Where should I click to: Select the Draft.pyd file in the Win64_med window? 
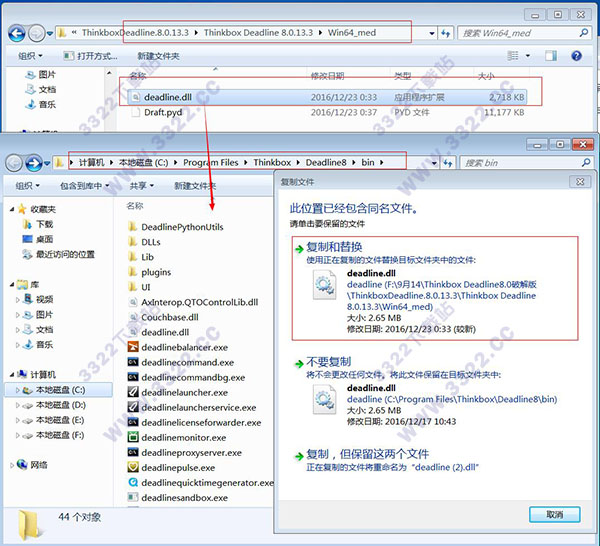tap(163, 112)
